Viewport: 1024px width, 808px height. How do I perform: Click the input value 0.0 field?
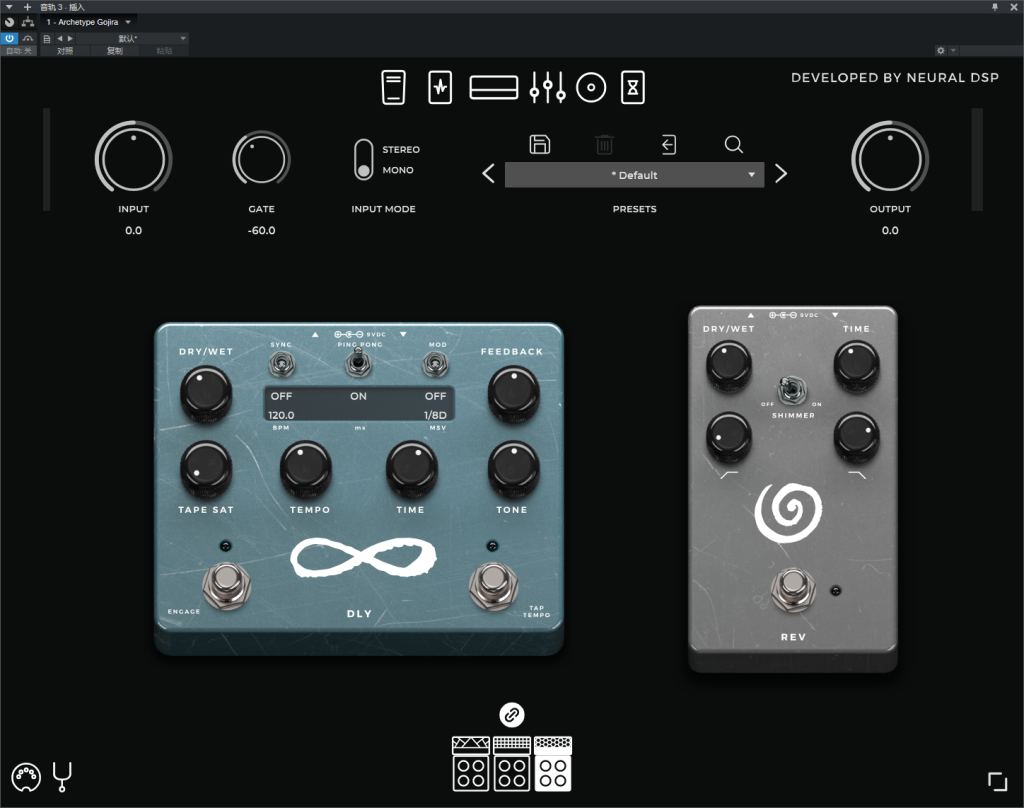[133, 231]
